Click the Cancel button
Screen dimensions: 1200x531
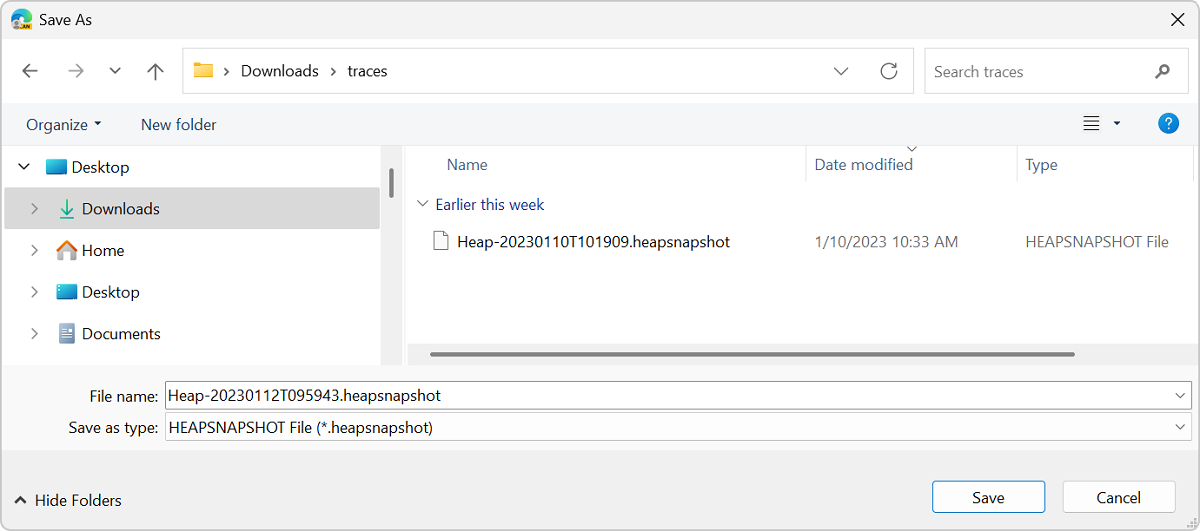(x=1118, y=497)
